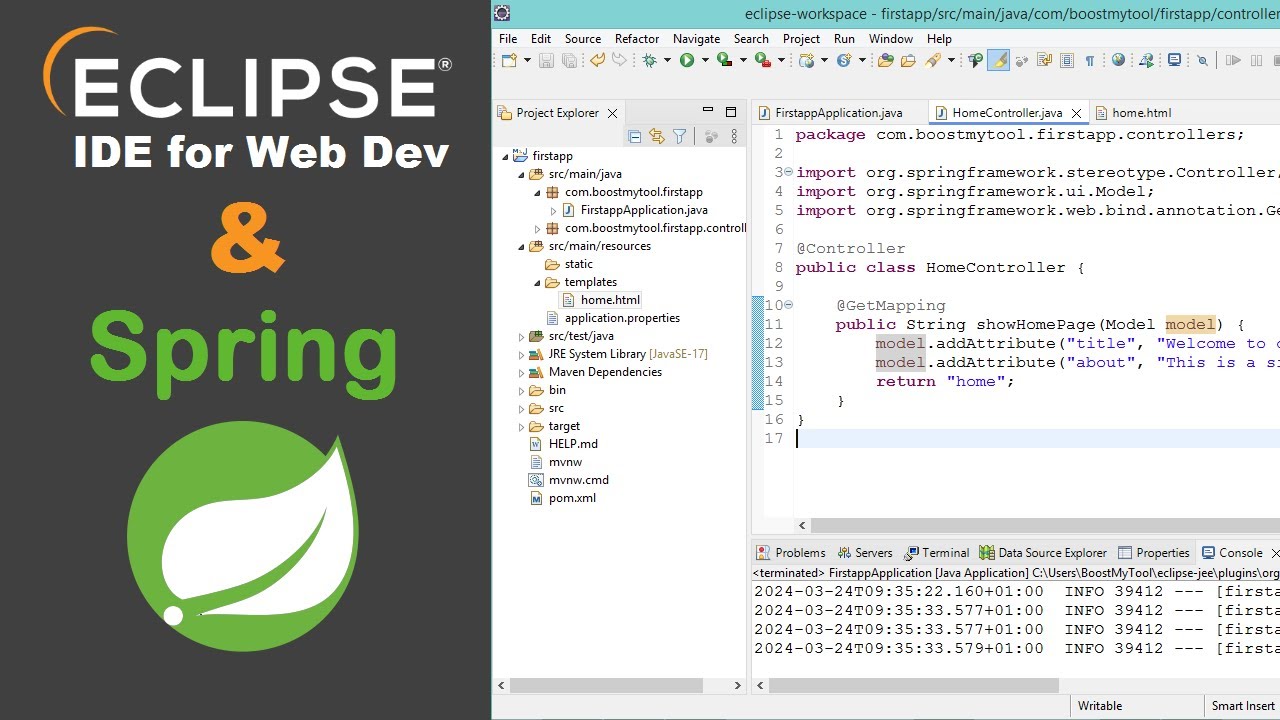The width and height of the screenshot is (1280, 720).
Task: Expand the src/test/java folder
Action: point(521,336)
